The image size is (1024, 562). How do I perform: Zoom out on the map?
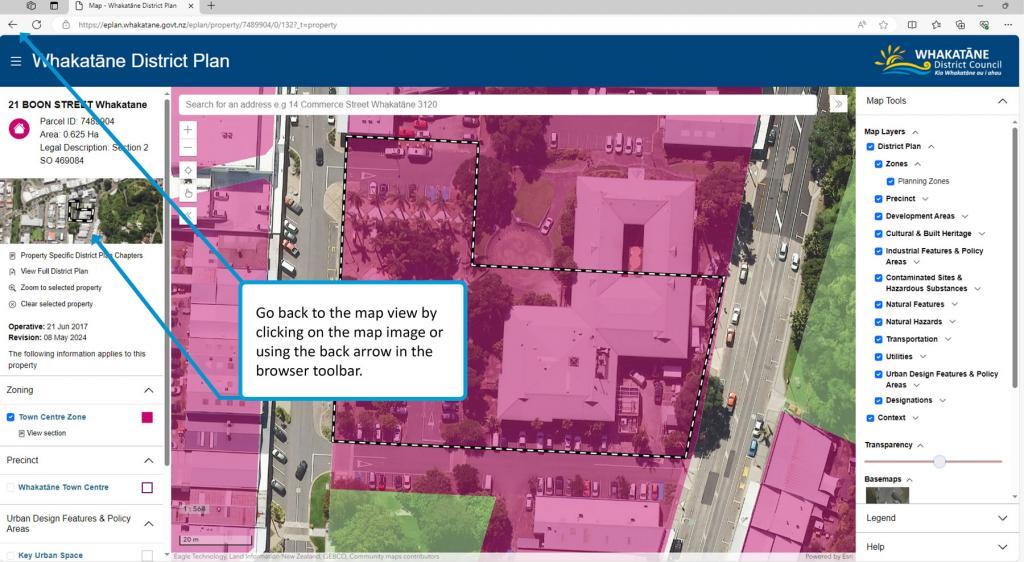tap(188, 148)
